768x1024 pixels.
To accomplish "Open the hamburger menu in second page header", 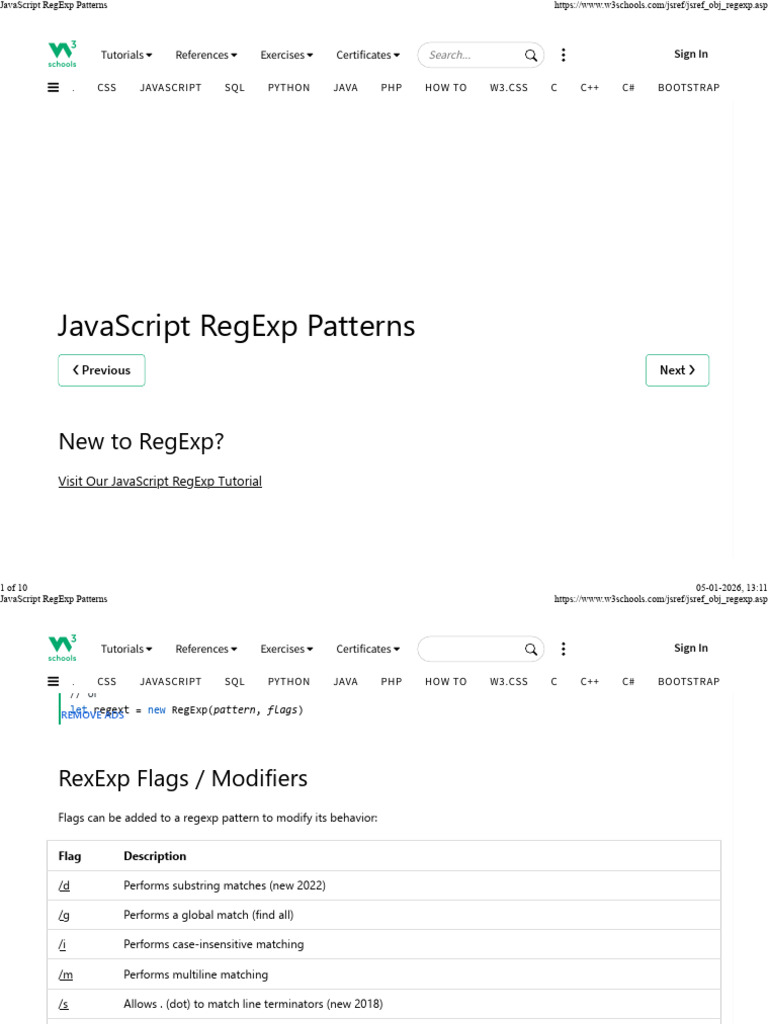I will point(54,681).
